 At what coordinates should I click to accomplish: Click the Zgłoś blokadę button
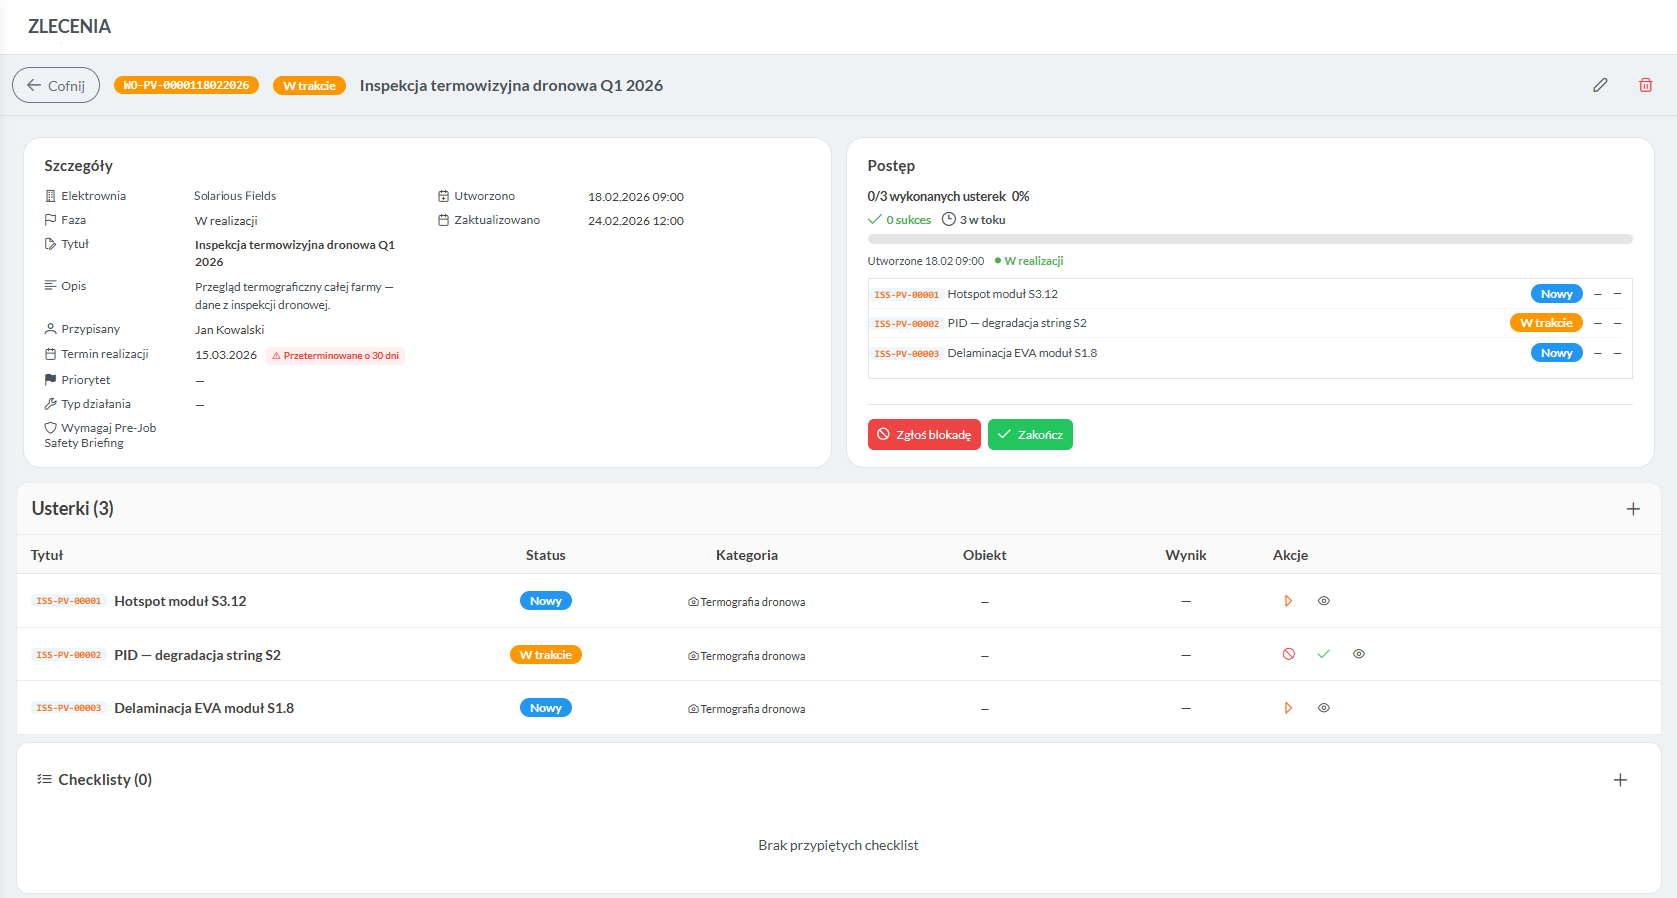click(x=923, y=435)
